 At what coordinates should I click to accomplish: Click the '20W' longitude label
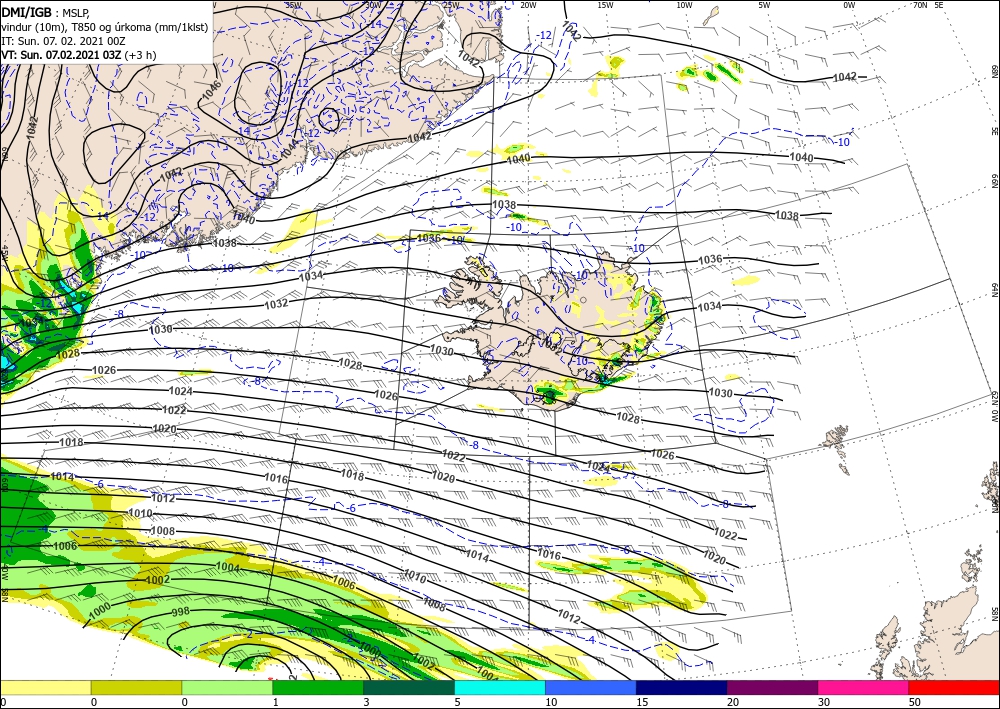pos(528,5)
